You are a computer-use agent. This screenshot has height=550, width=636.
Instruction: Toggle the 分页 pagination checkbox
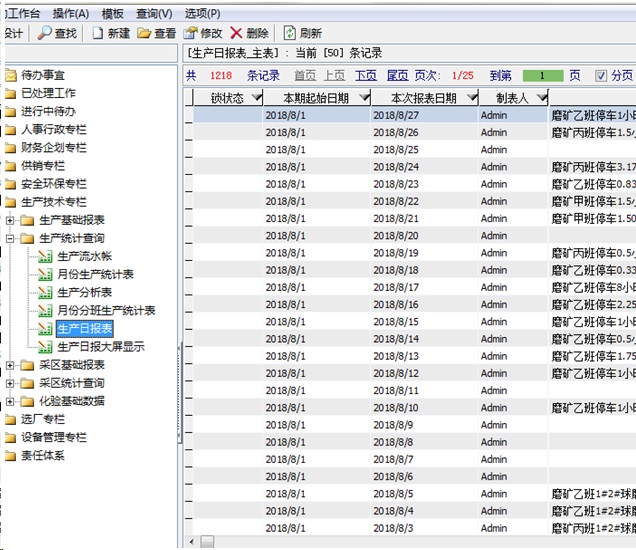coord(601,76)
